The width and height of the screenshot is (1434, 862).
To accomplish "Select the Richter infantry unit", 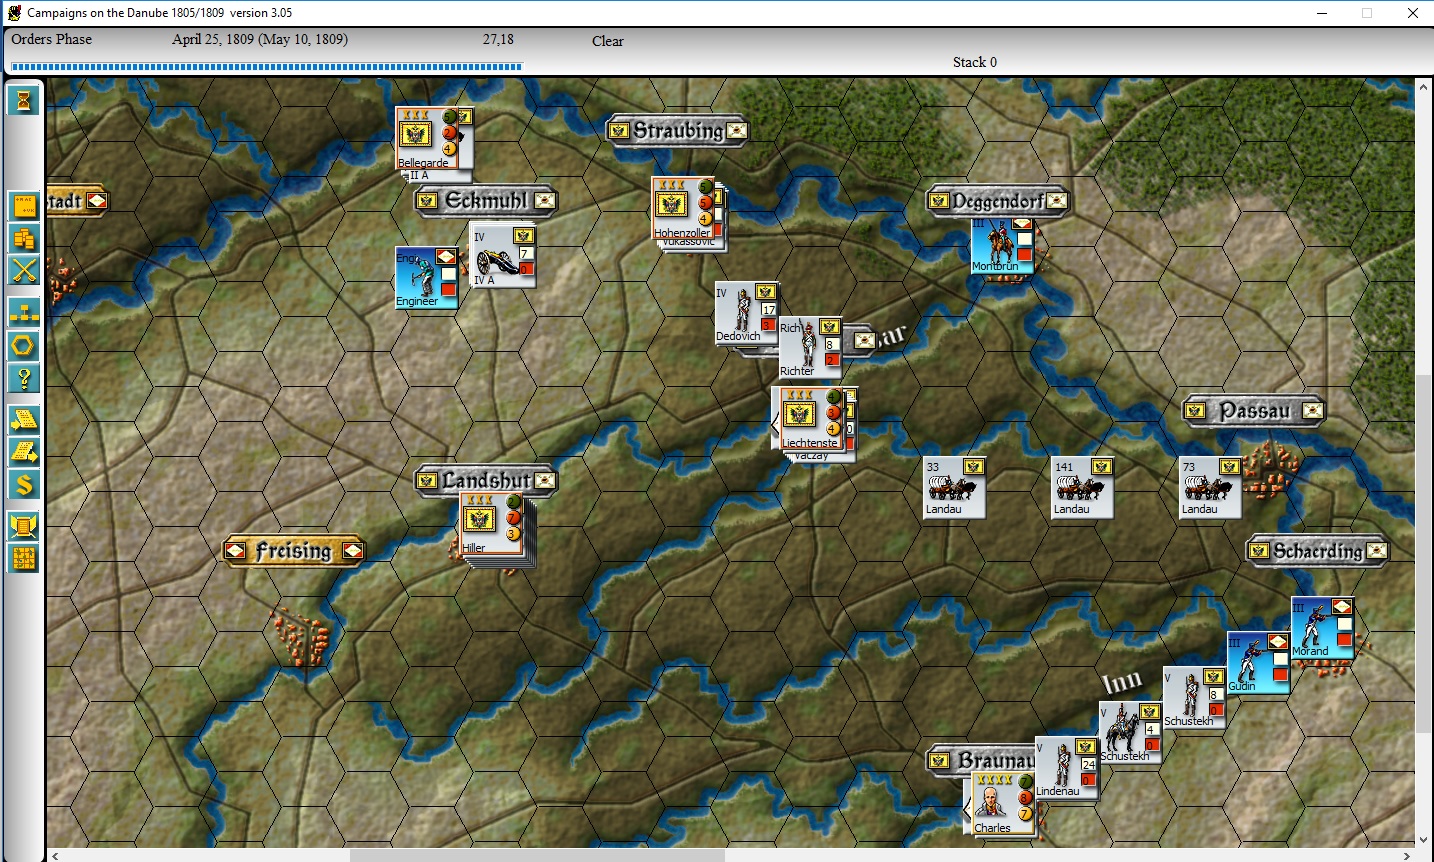I will click(x=810, y=348).
